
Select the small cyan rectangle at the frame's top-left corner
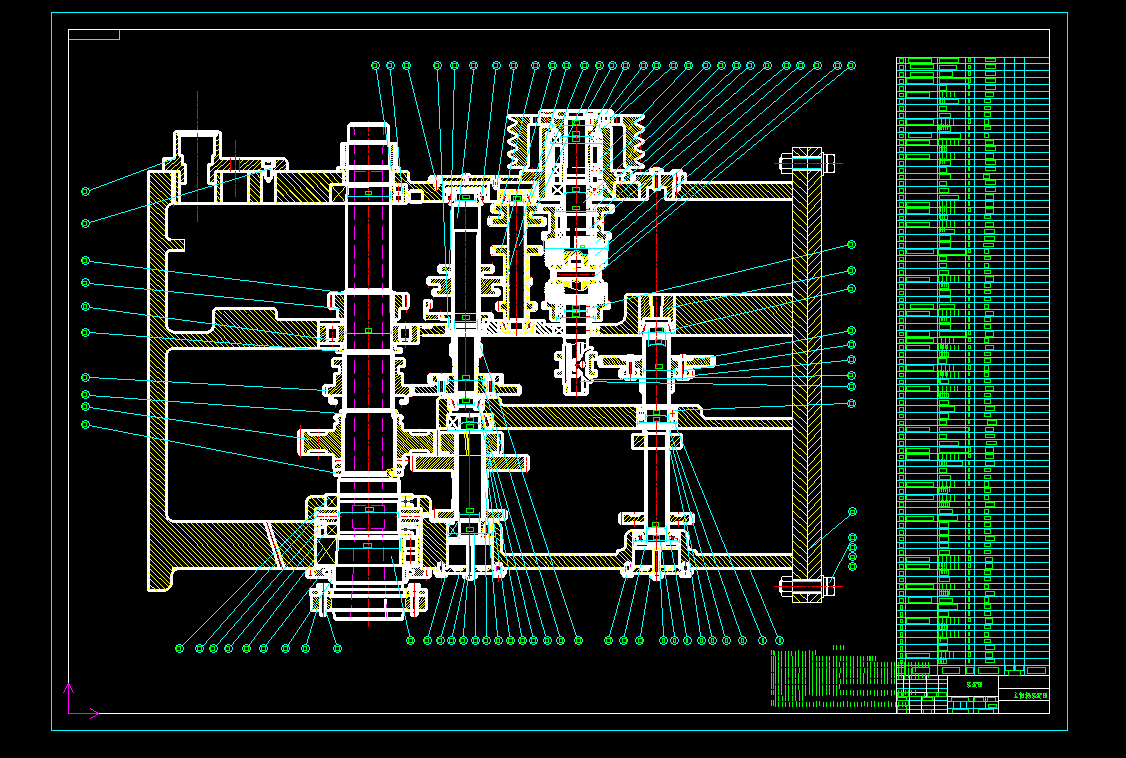point(94,34)
